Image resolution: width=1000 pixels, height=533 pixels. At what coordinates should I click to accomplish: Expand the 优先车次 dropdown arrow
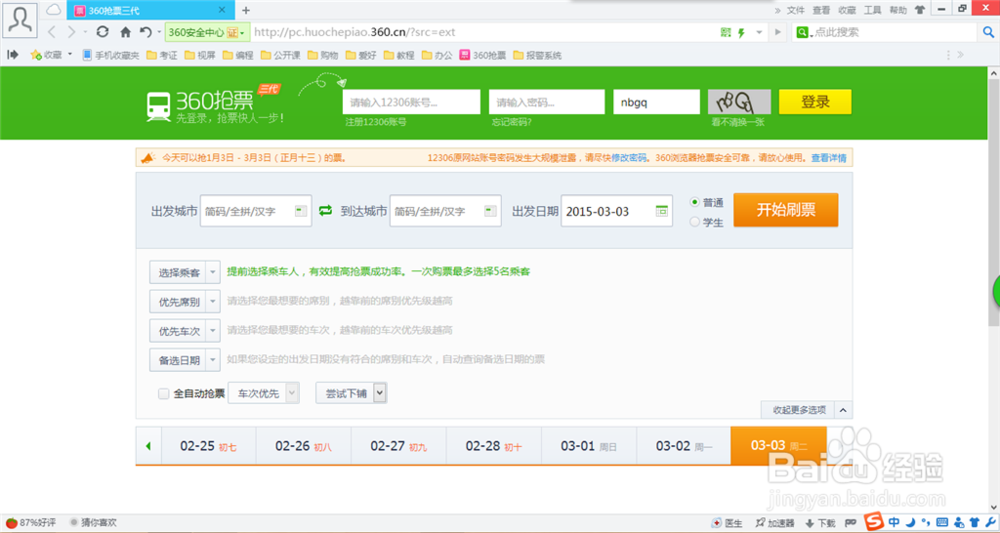click(213, 330)
